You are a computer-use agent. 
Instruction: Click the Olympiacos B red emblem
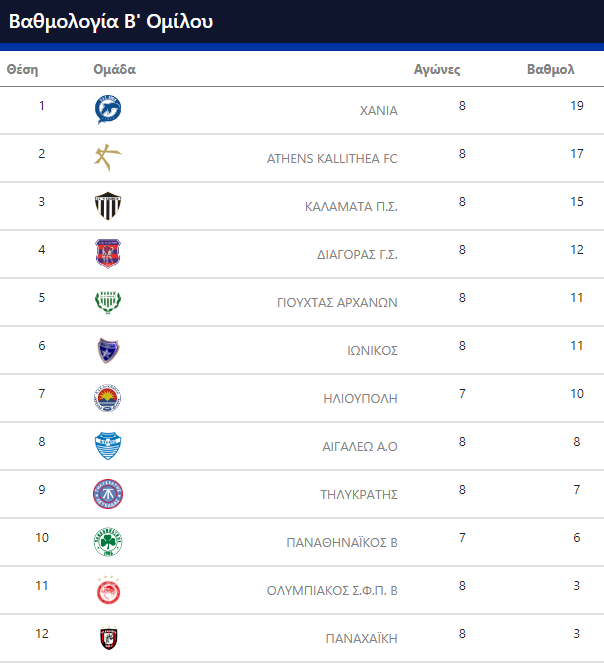[x=108, y=590]
